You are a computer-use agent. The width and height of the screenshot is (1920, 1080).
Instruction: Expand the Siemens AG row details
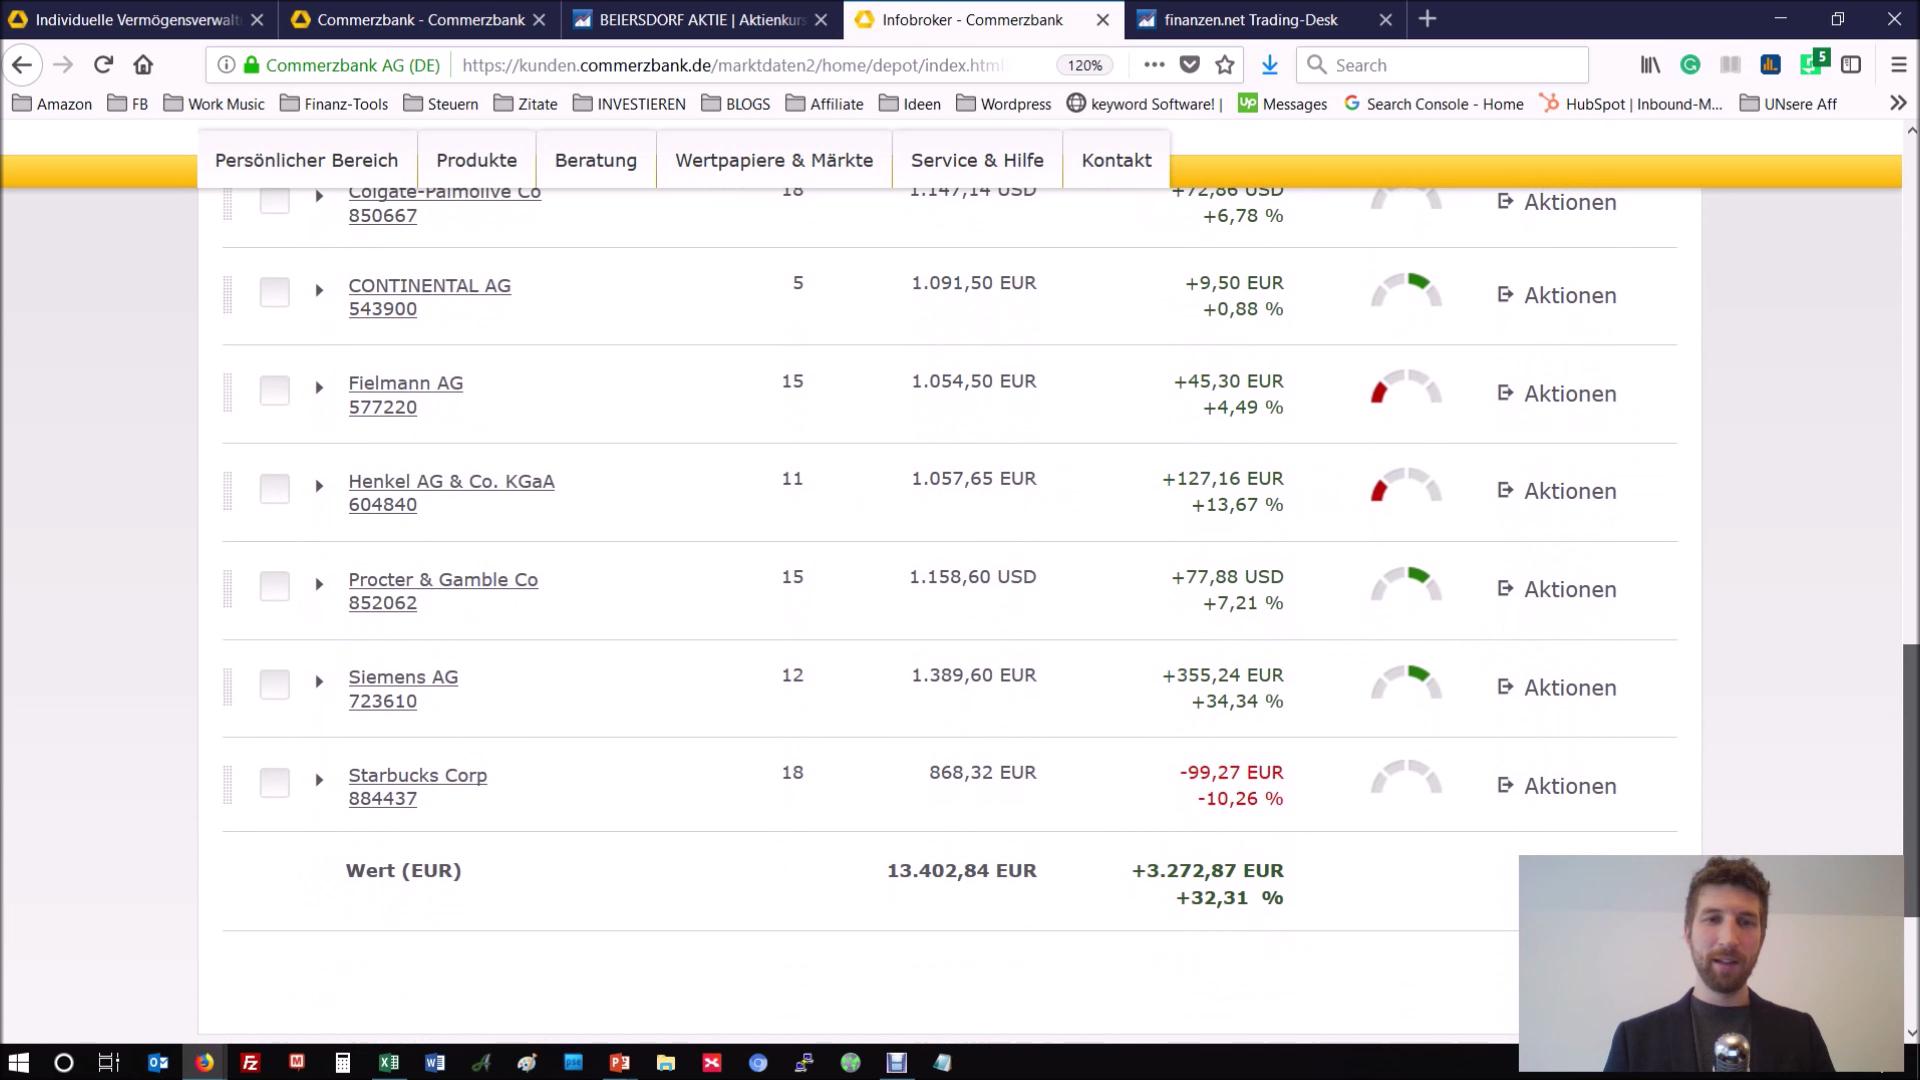tap(319, 682)
